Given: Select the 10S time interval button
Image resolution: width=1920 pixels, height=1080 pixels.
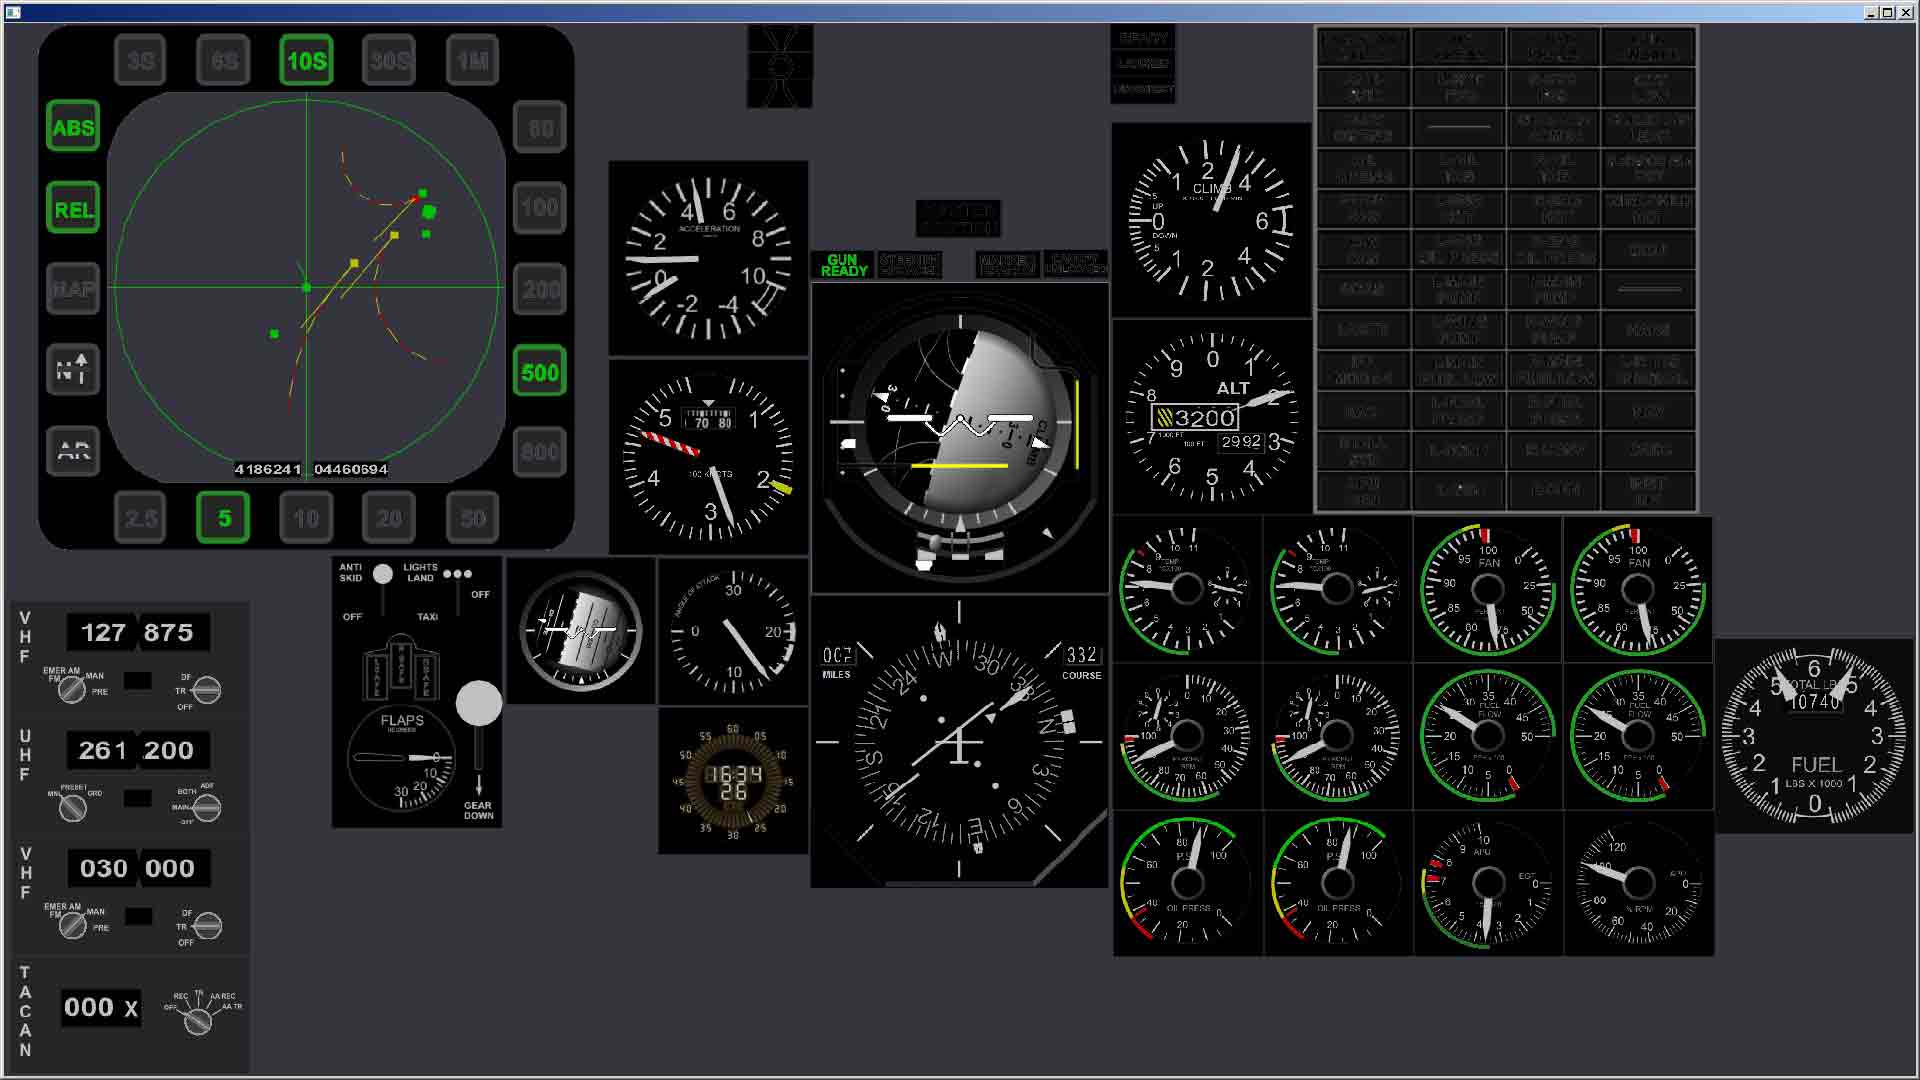Looking at the screenshot, I should [306, 61].
